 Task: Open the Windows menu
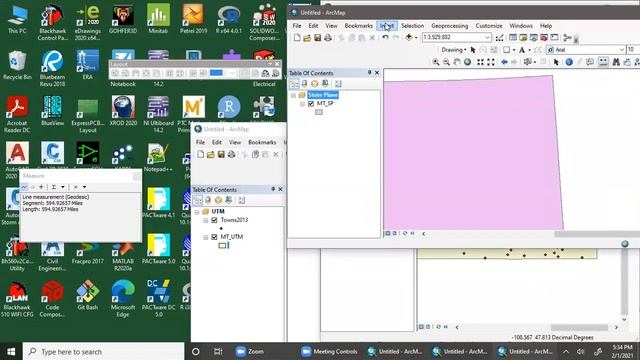coord(521,26)
